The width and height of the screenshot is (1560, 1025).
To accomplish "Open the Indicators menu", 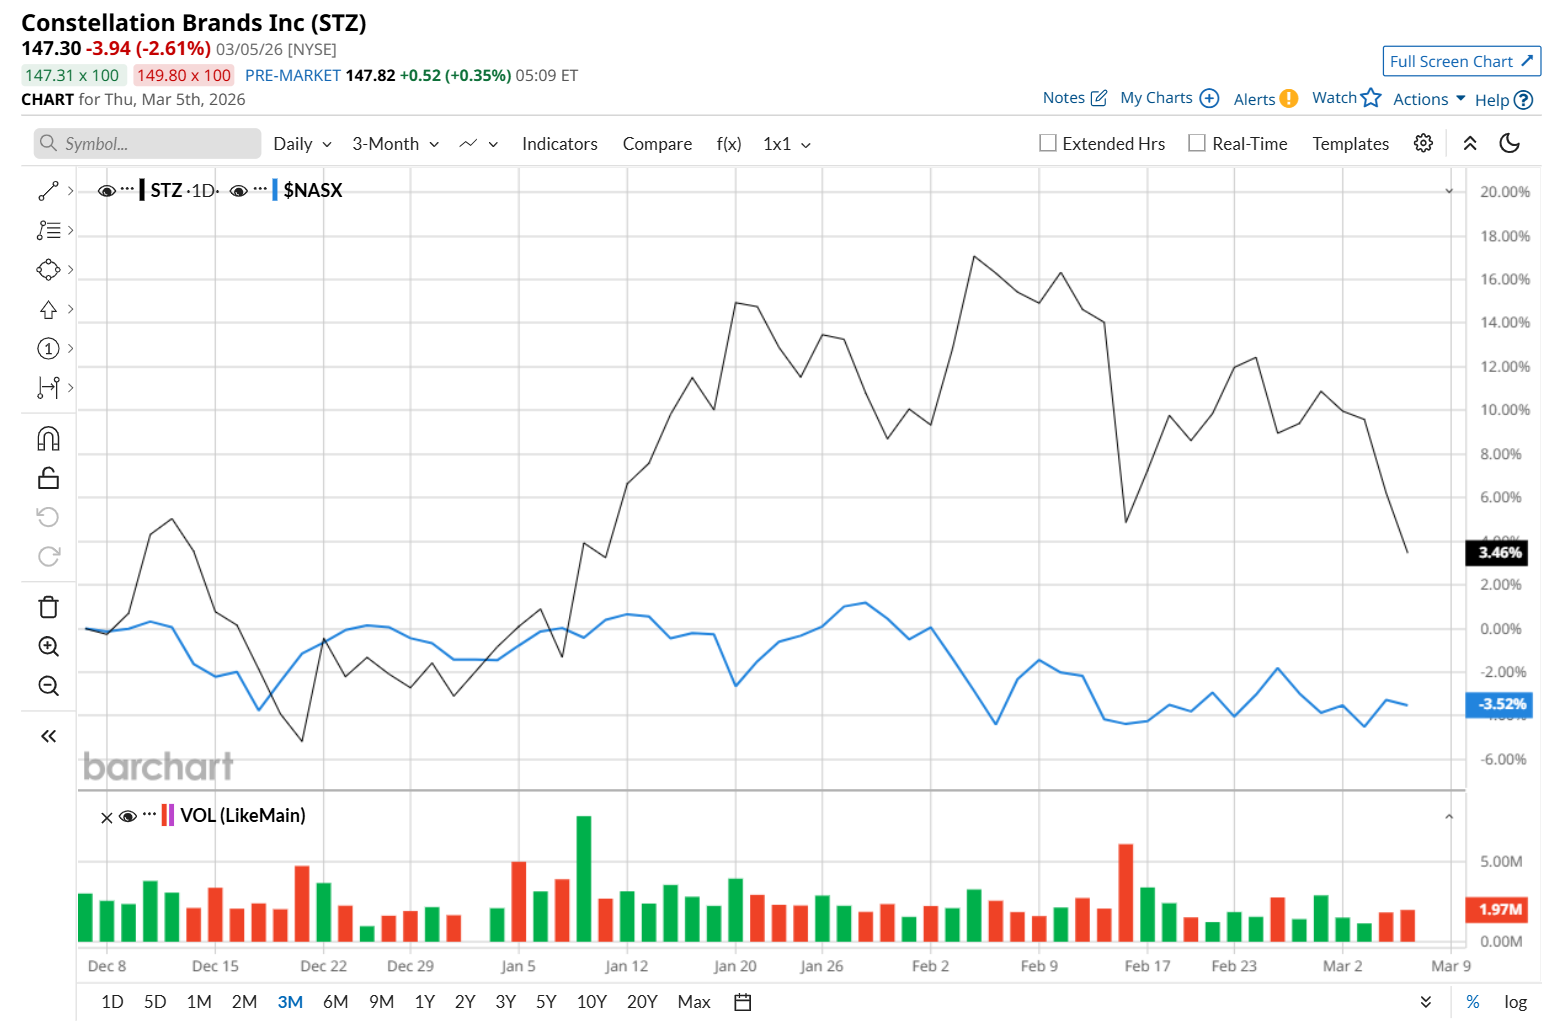I will [560, 144].
